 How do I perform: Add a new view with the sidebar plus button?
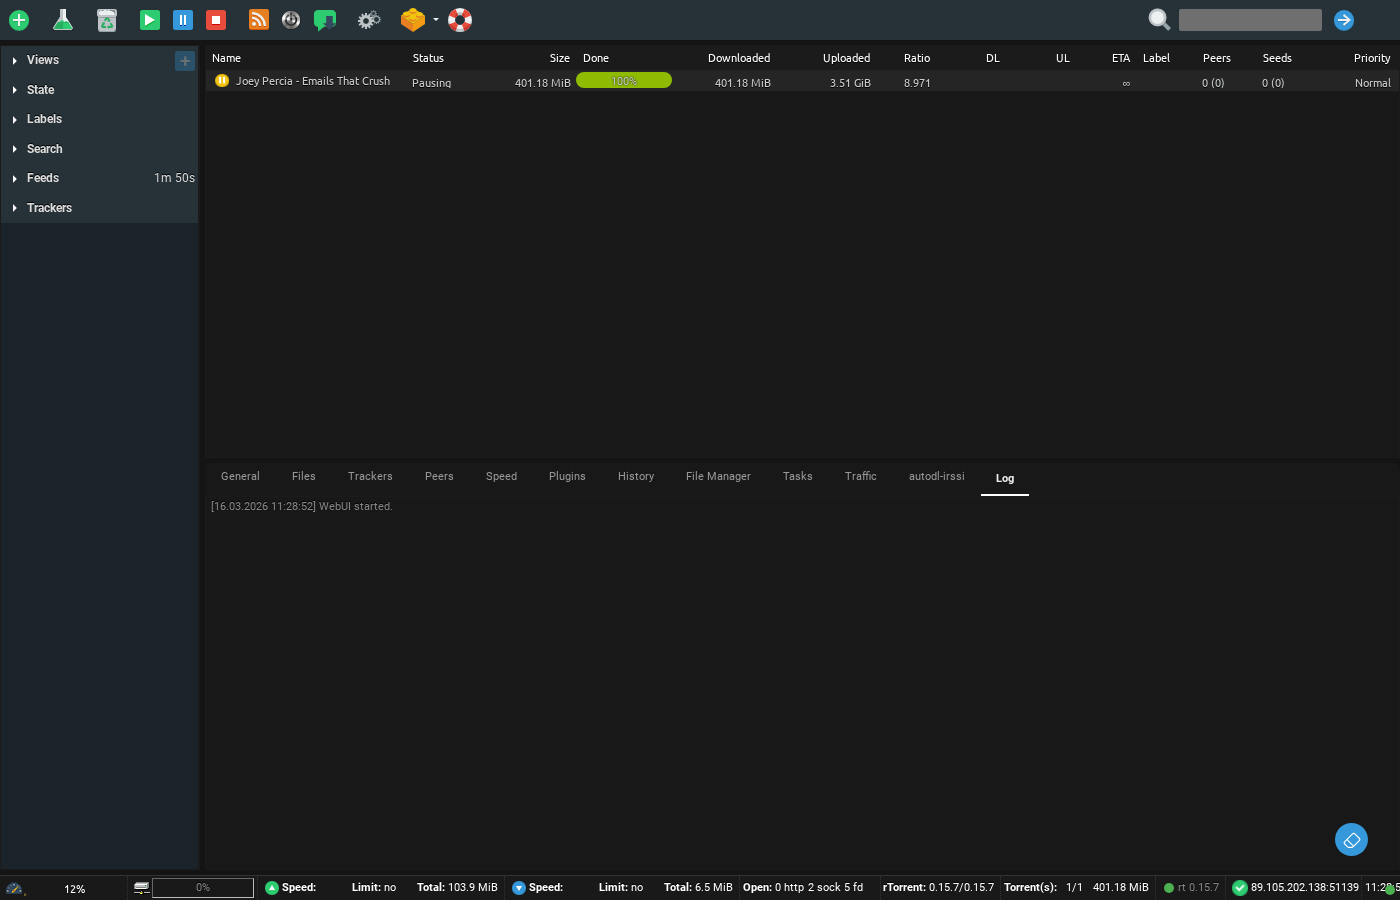(x=185, y=61)
